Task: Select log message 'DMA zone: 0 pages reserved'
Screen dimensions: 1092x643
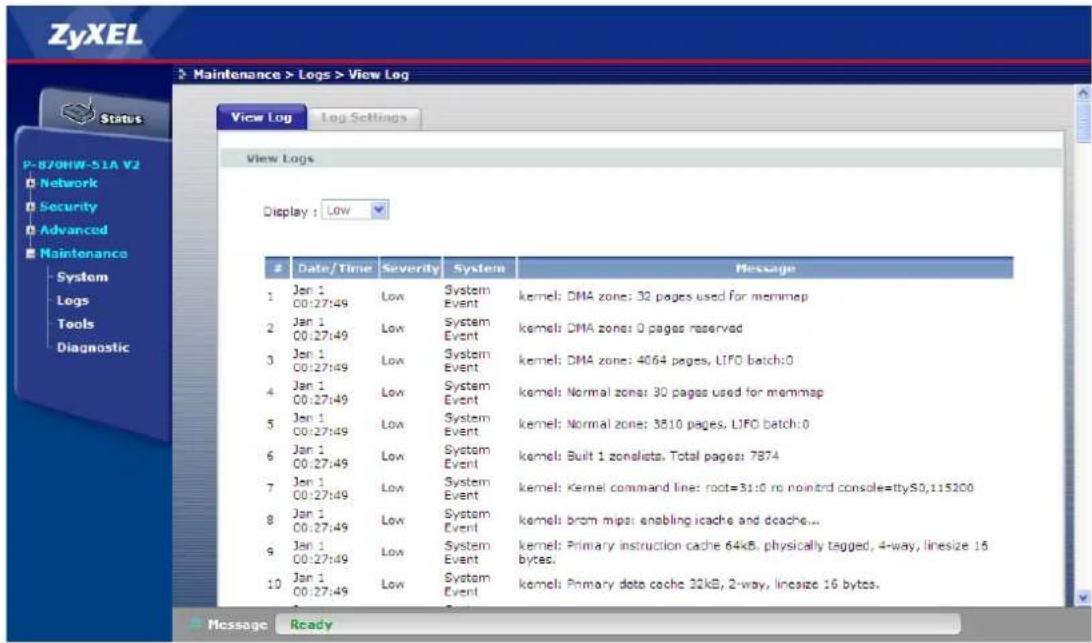Action: pos(631,328)
